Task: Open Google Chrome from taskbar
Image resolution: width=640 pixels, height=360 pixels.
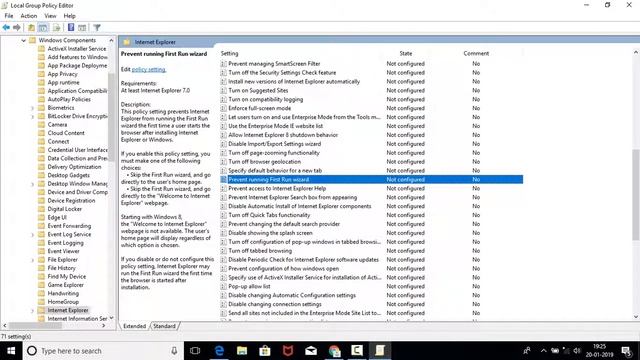Action: (x=334, y=351)
